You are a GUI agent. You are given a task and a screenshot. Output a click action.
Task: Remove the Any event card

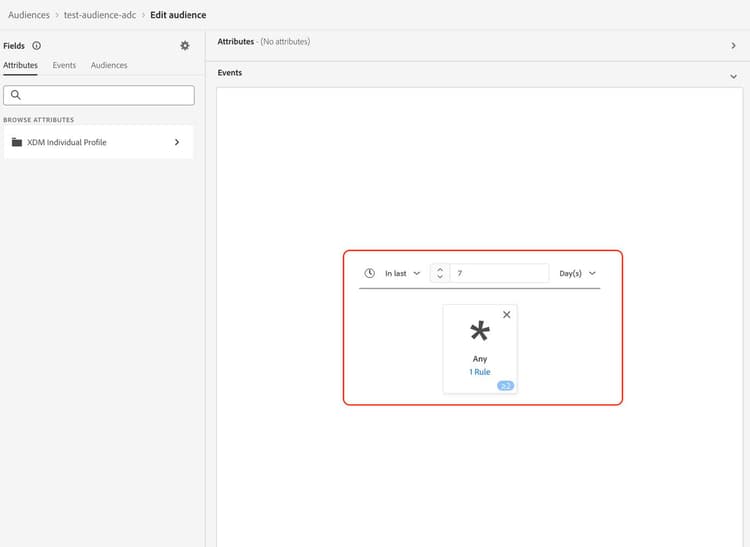pos(507,315)
